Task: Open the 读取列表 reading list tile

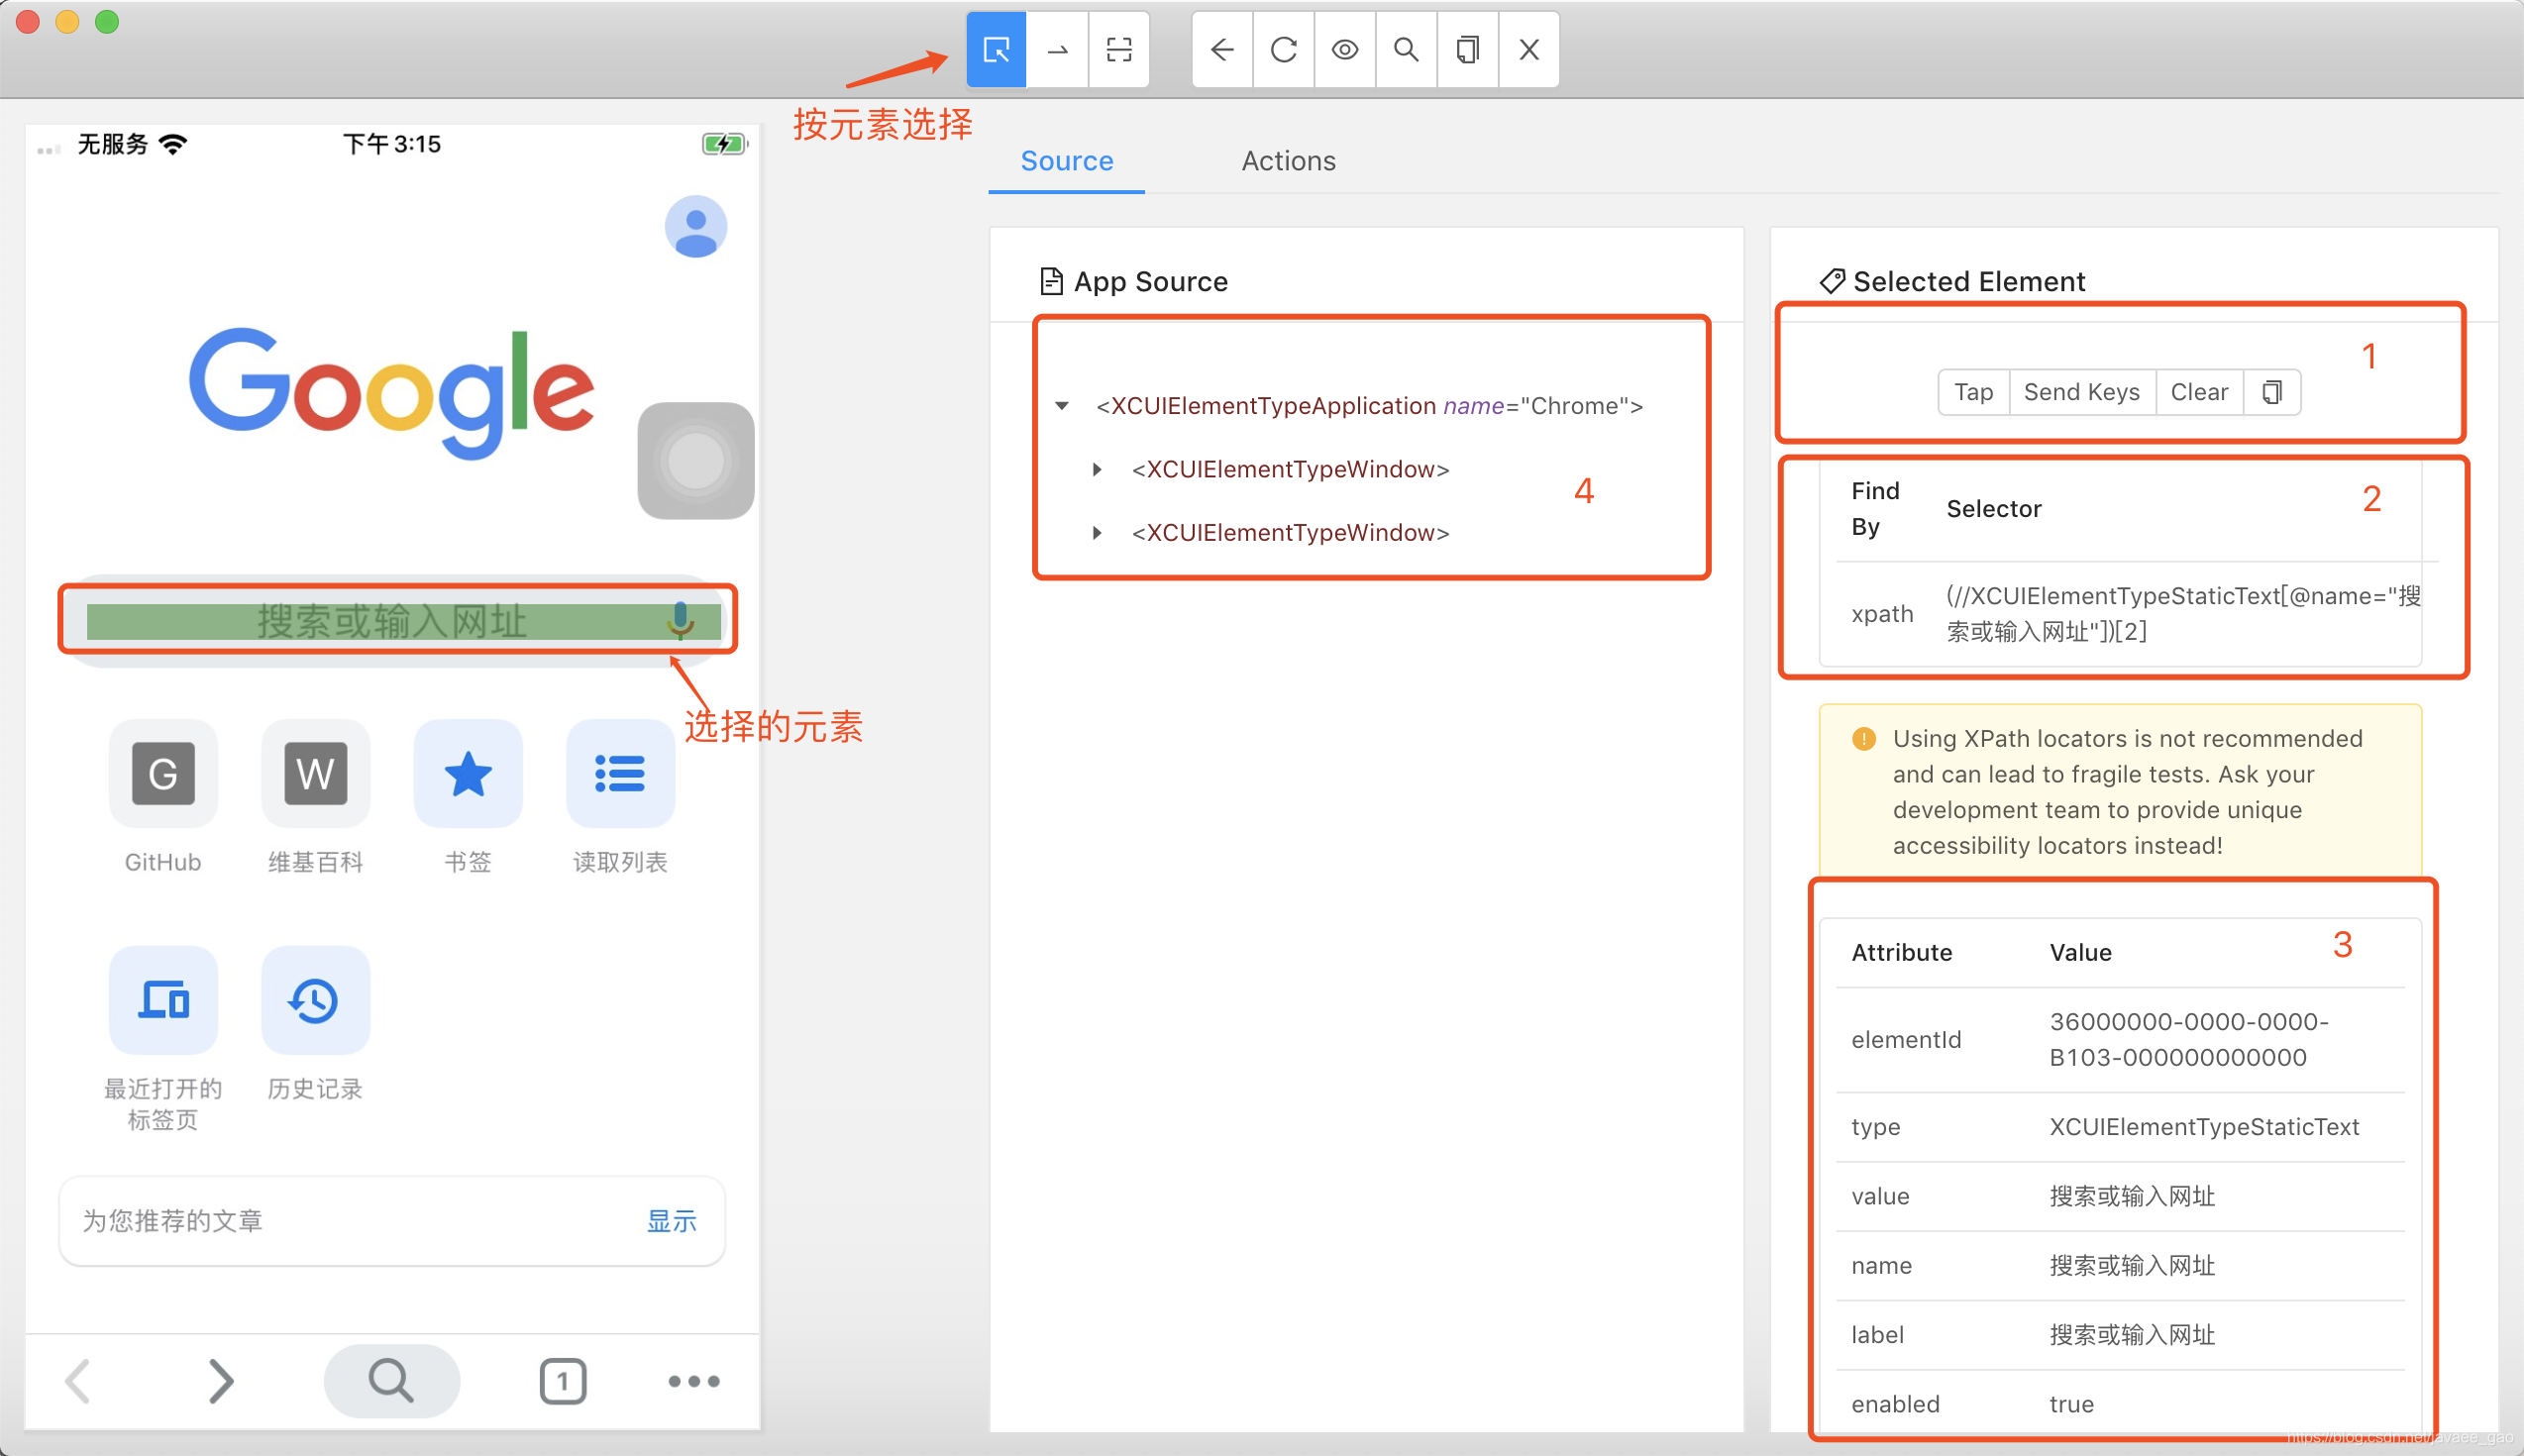Action: pyautogui.click(x=620, y=773)
